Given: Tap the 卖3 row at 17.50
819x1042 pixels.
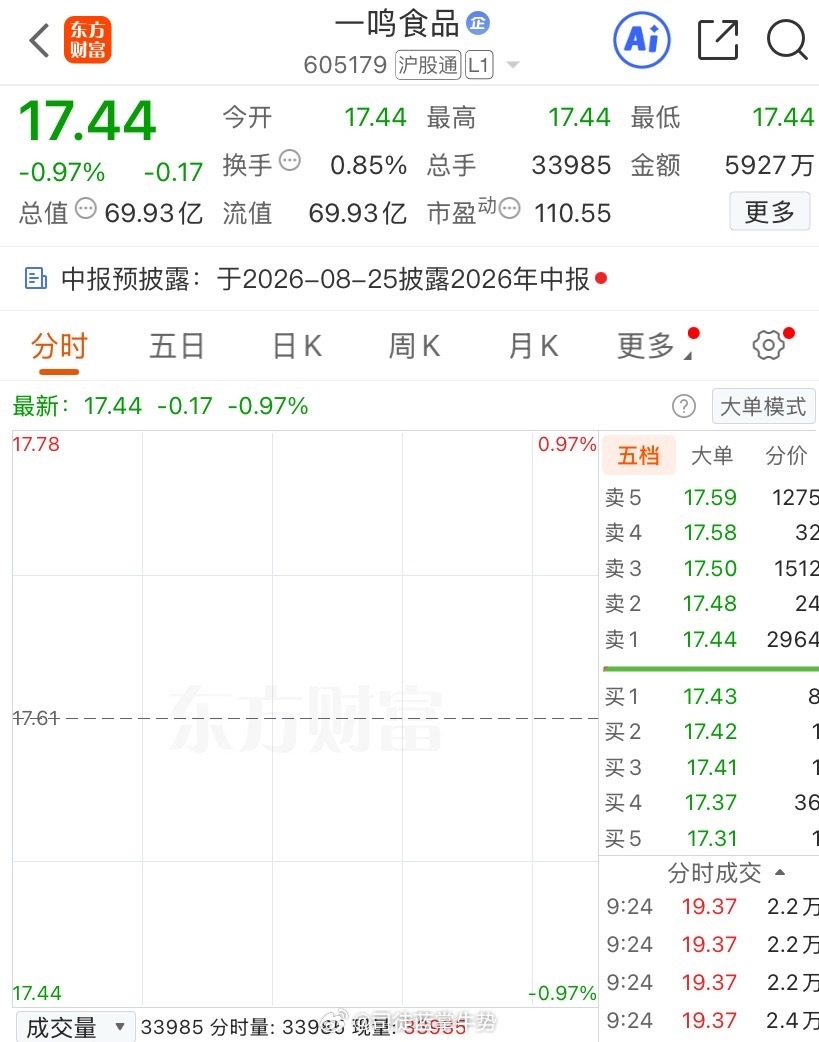Looking at the screenshot, I should tap(711, 568).
